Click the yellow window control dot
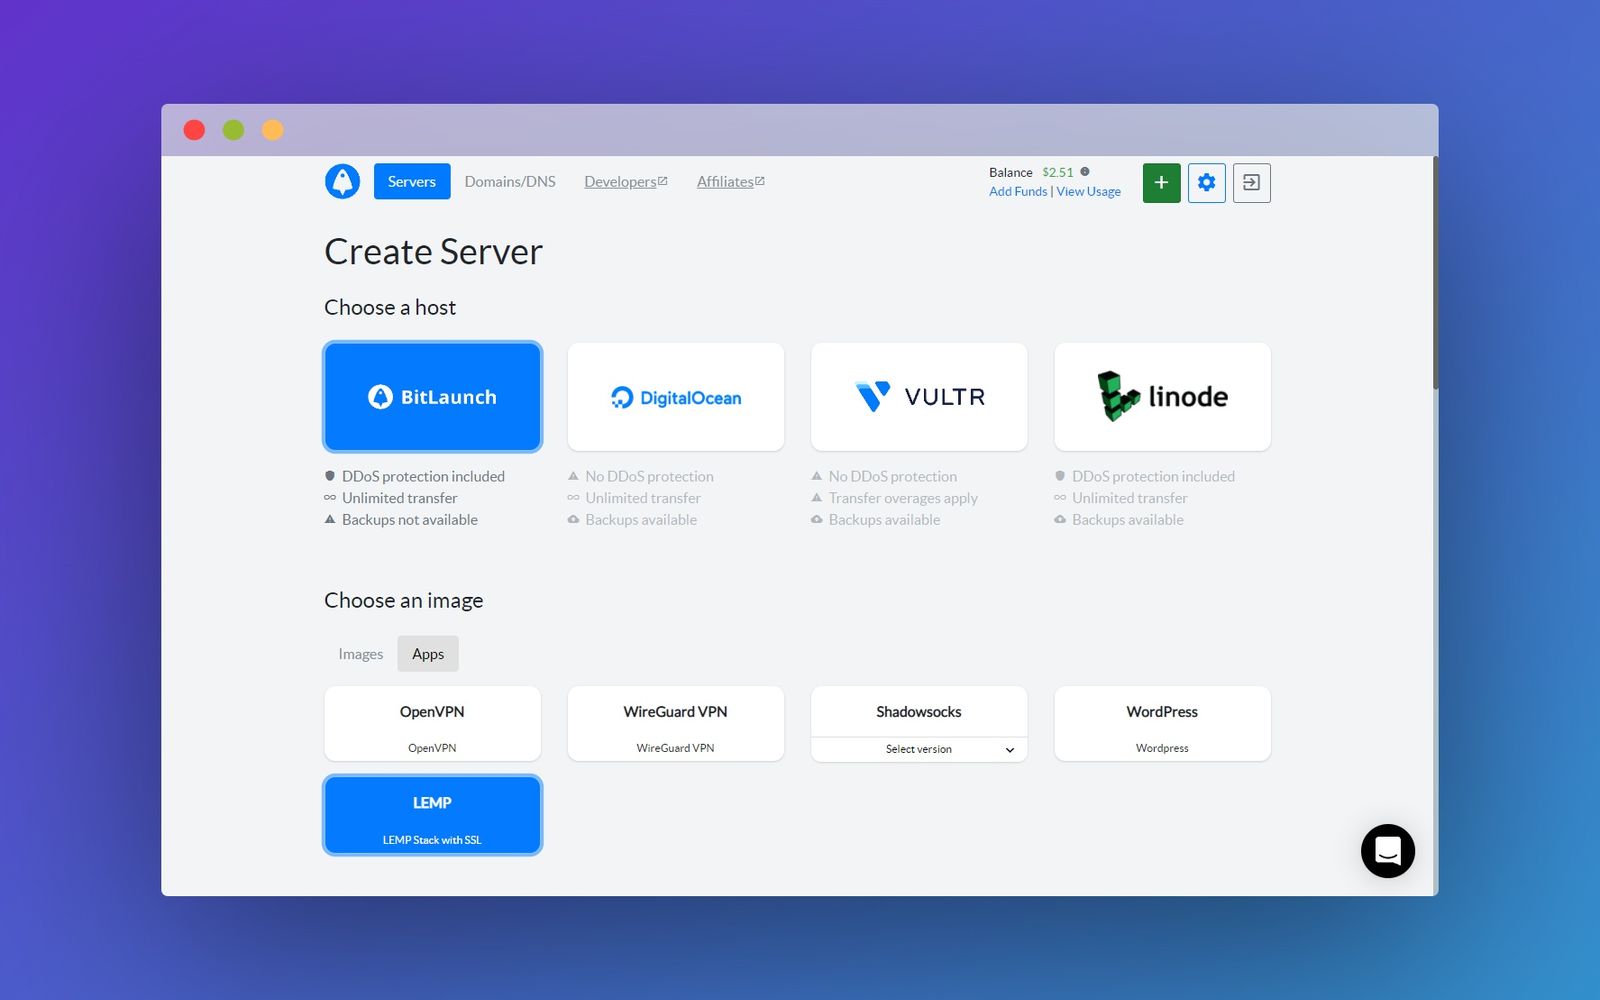Screen dimensions: 1600x1000 click(272, 129)
